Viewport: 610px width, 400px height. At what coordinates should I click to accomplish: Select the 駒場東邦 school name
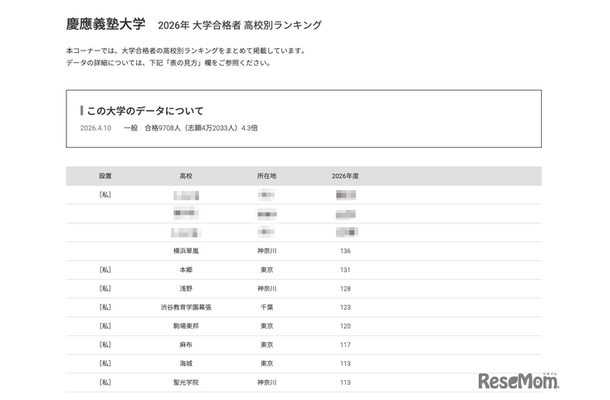[x=186, y=326]
